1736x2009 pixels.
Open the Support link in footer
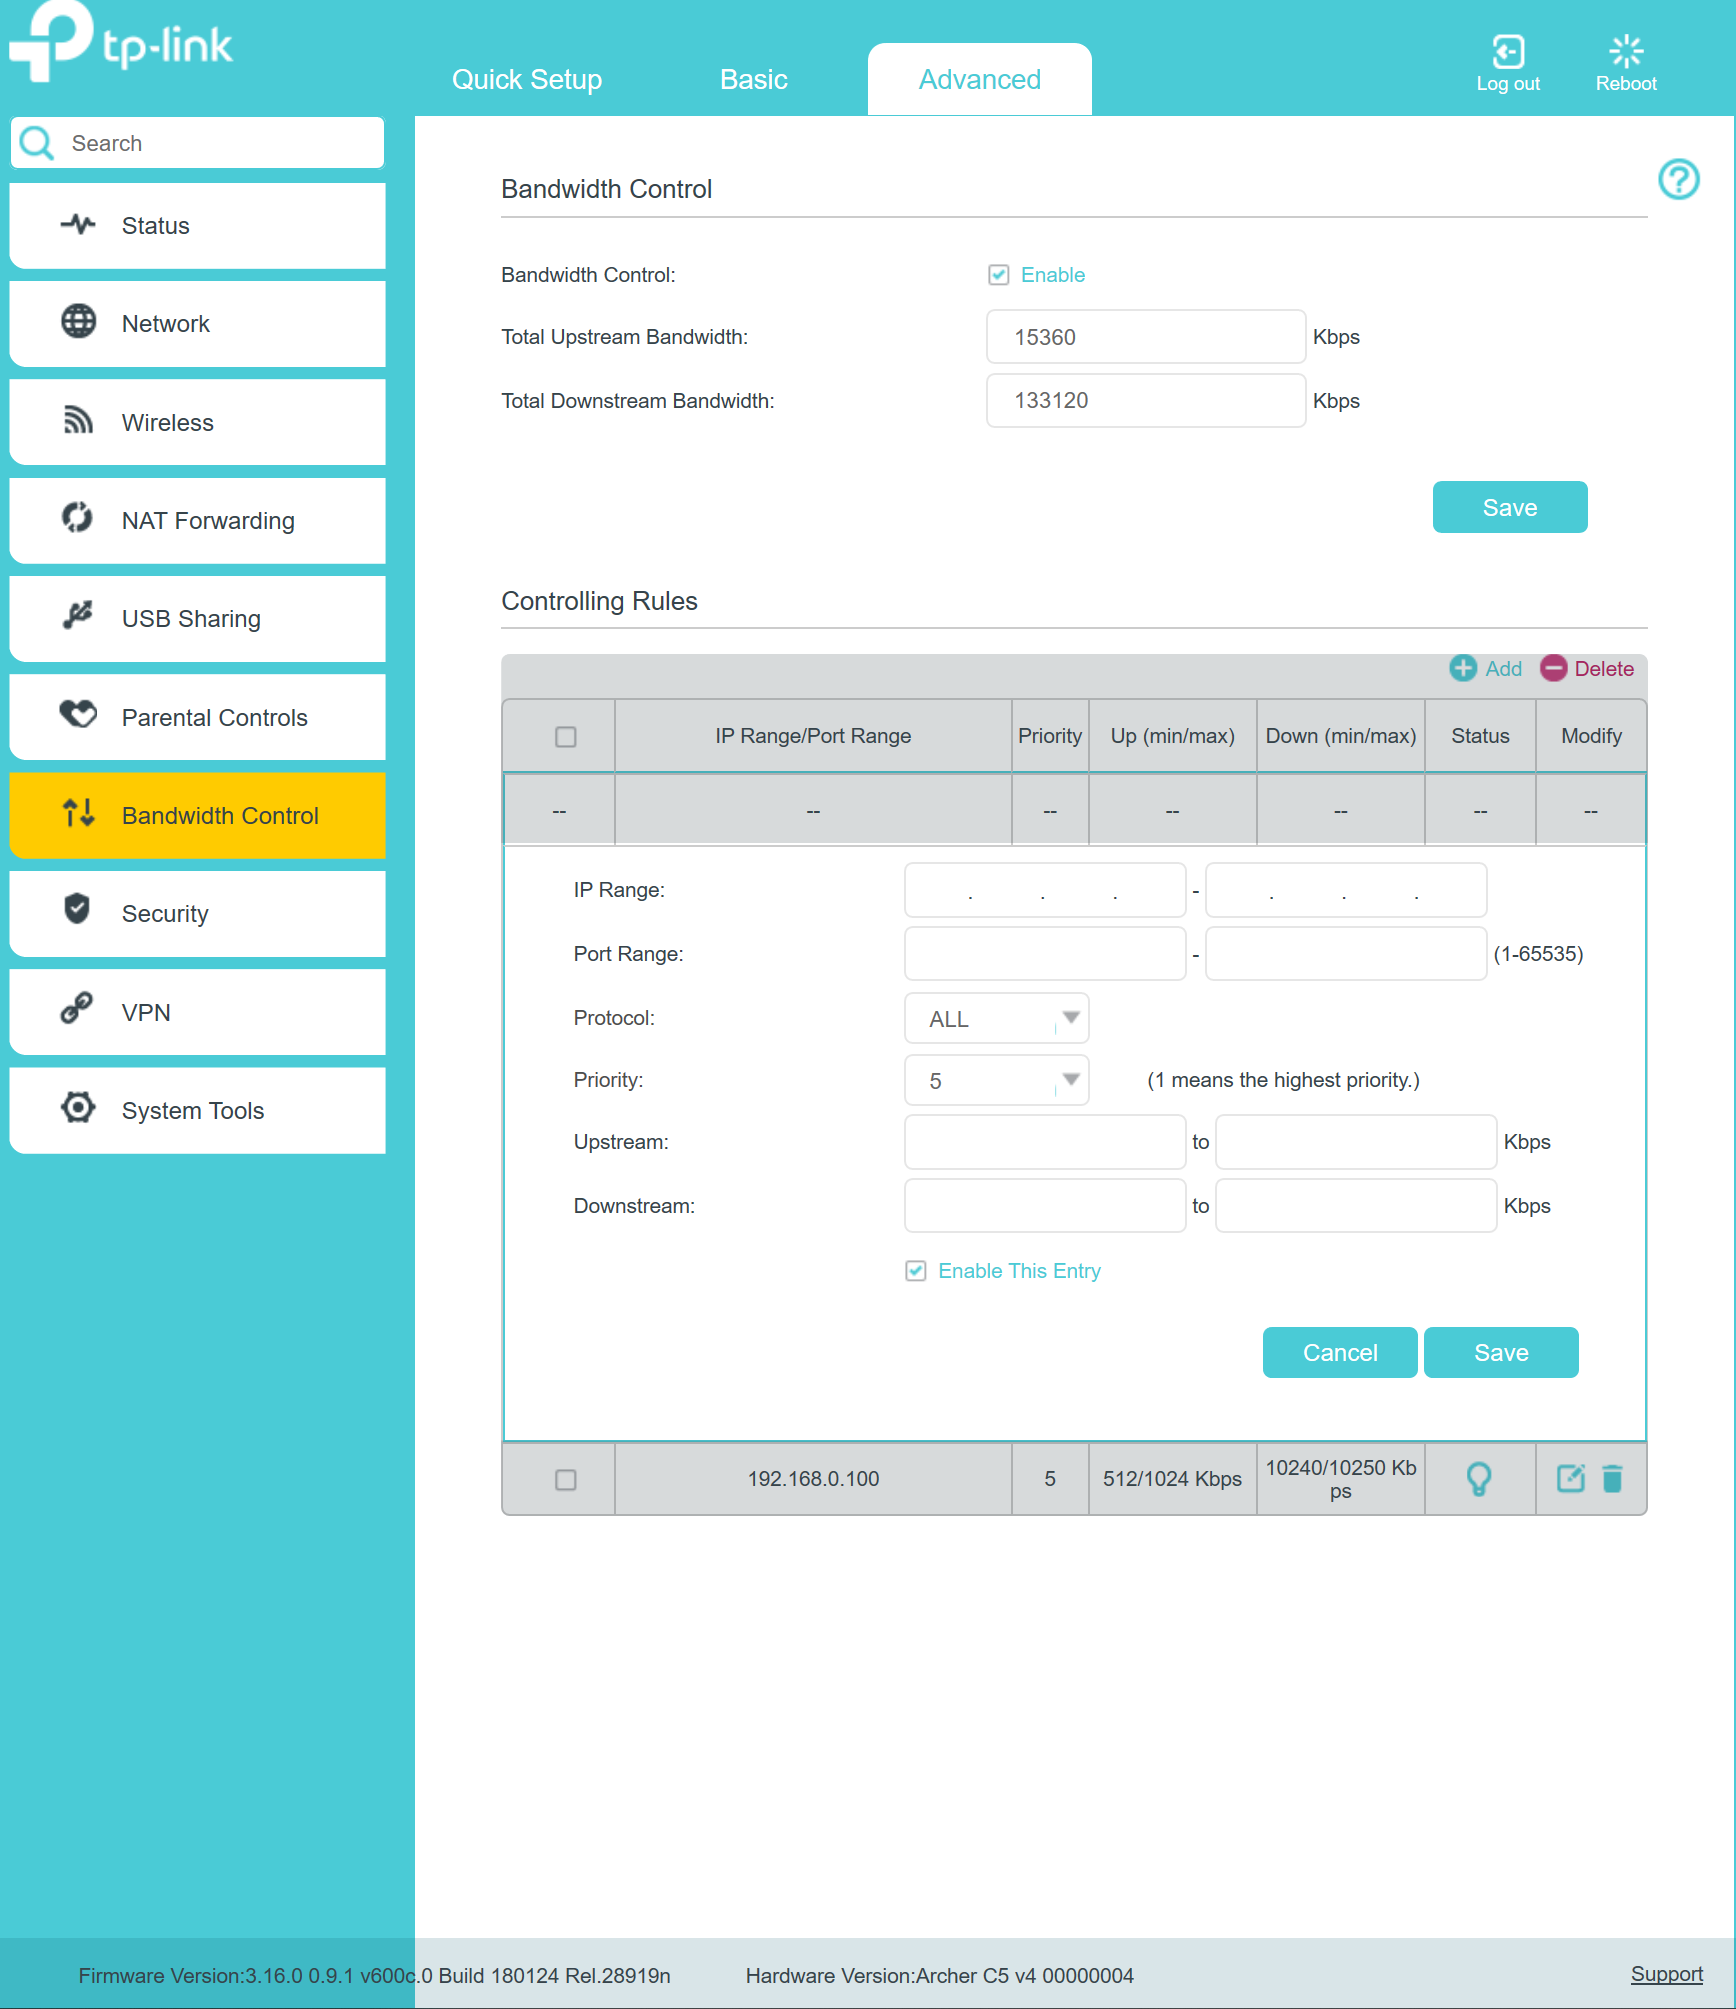(x=1666, y=1974)
